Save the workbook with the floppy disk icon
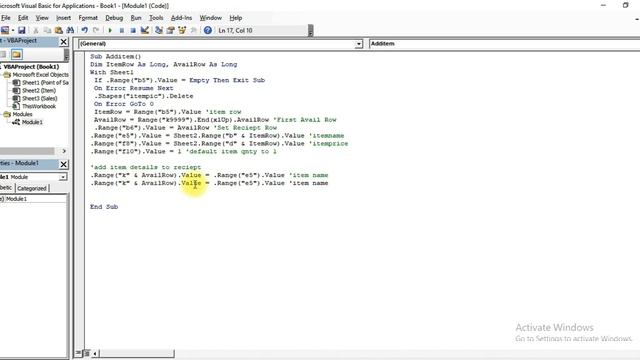The height and width of the screenshot is (360, 640). click(x=22, y=30)
